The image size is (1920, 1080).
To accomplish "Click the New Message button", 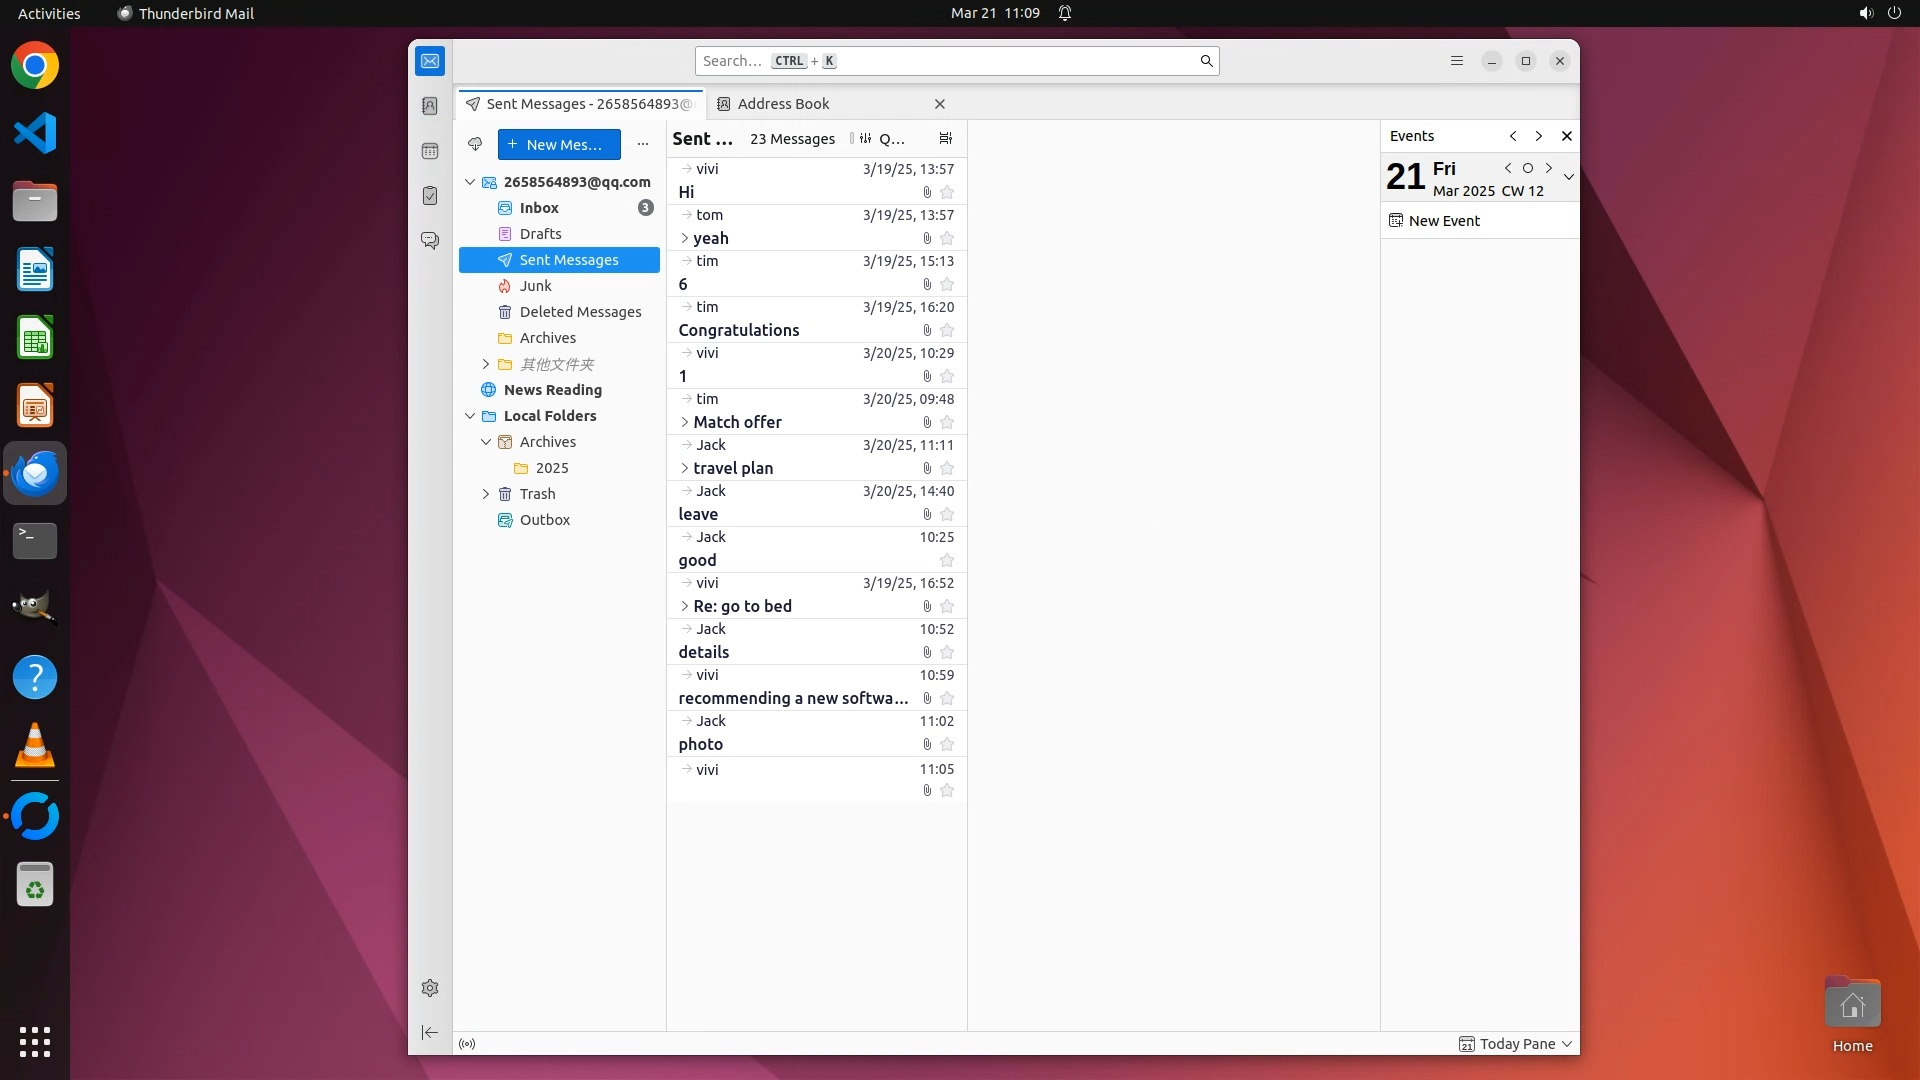I will click(559, 144).
